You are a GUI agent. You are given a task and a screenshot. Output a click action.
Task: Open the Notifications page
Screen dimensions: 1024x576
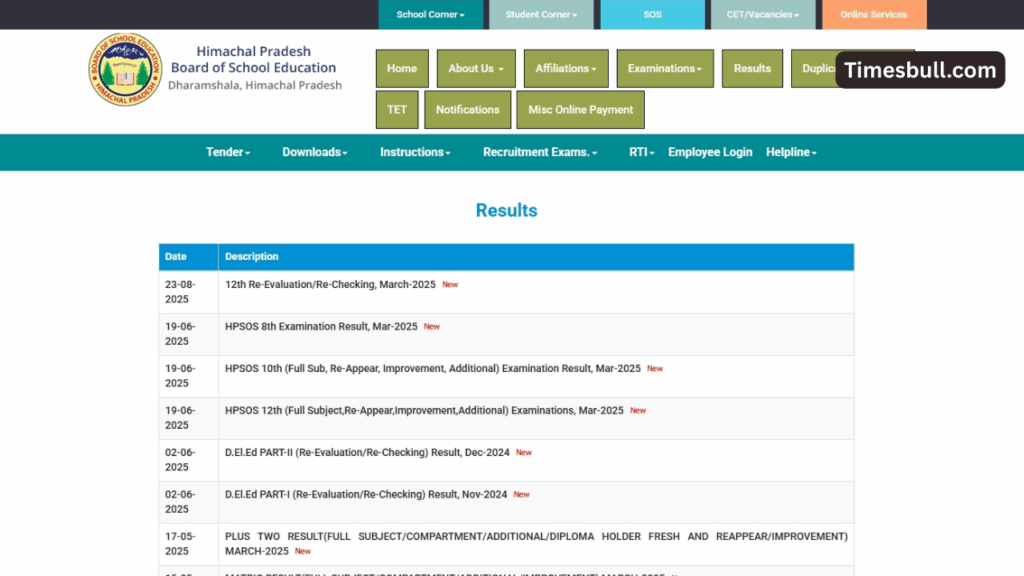click(x=467, y=109)
